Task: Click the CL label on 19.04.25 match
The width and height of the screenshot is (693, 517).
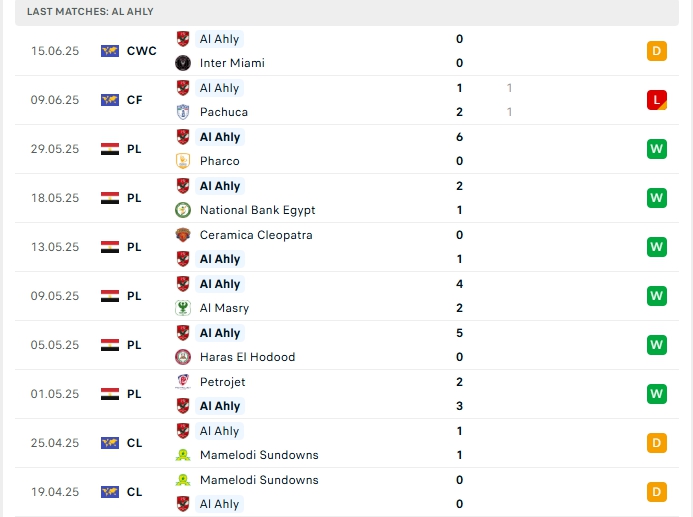Action: click(x=135, y=492)
